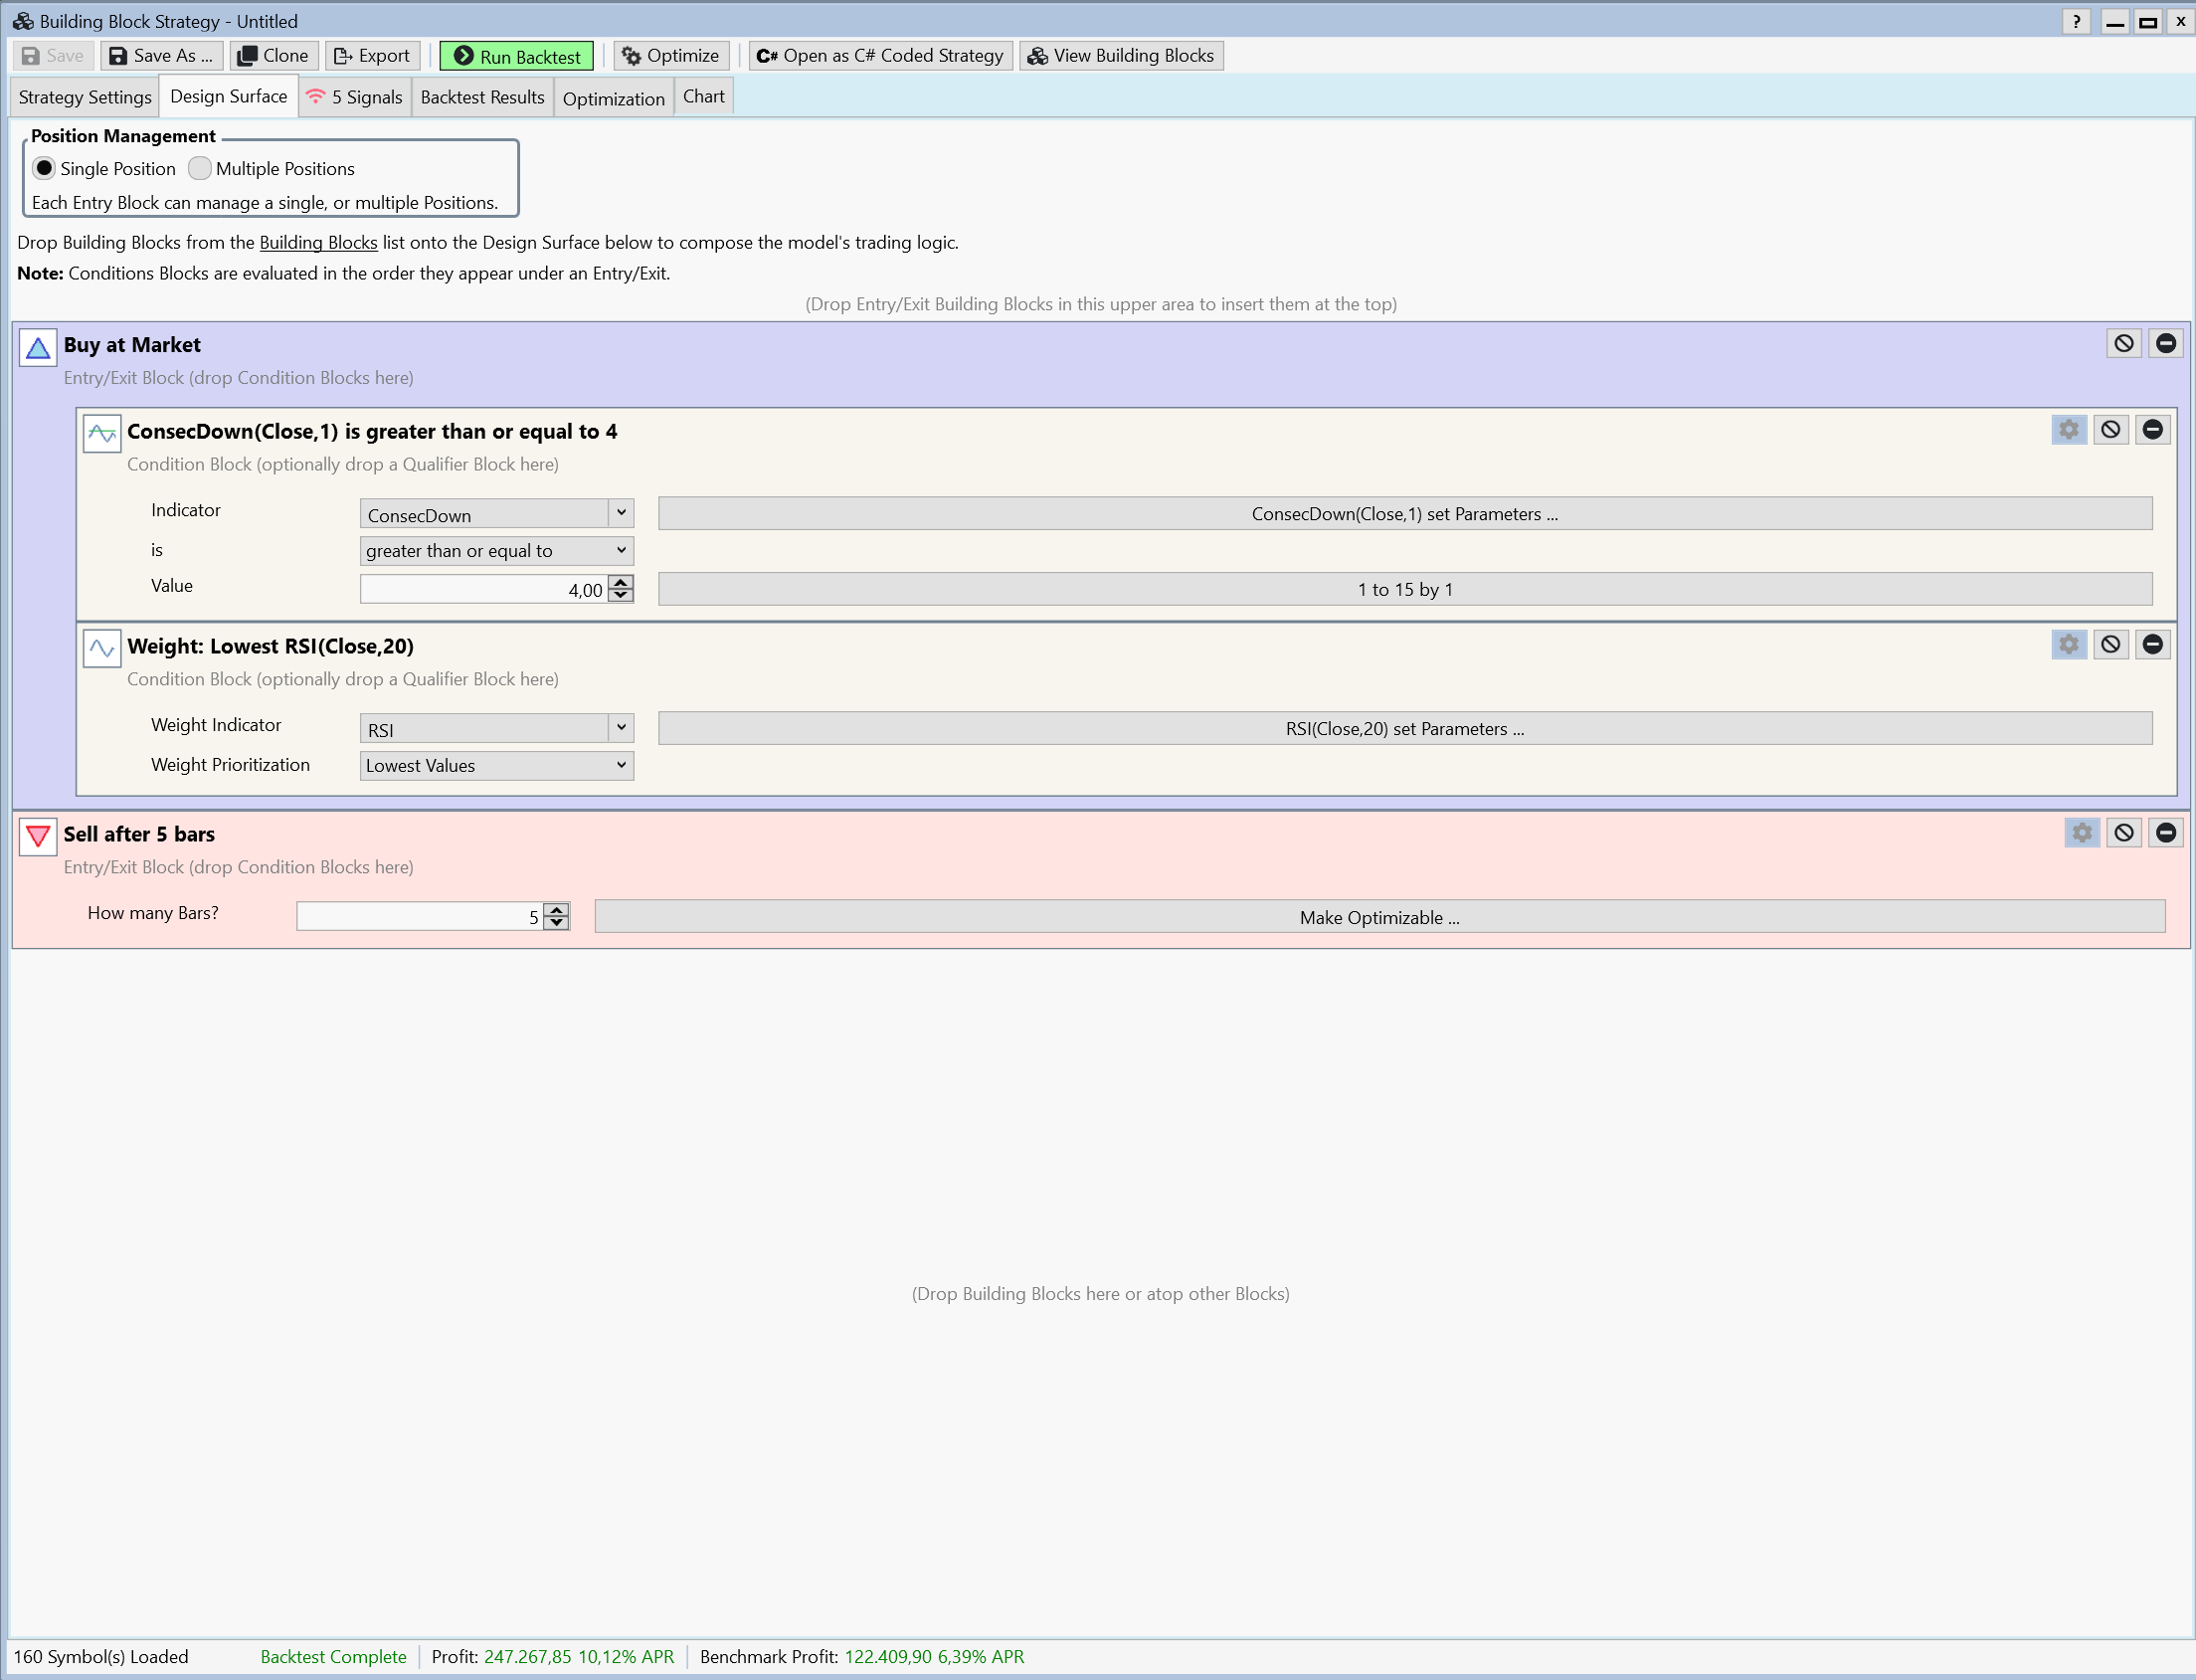
Task: Click the Sell red triangle icon
Action: click(x=38, y=837)
